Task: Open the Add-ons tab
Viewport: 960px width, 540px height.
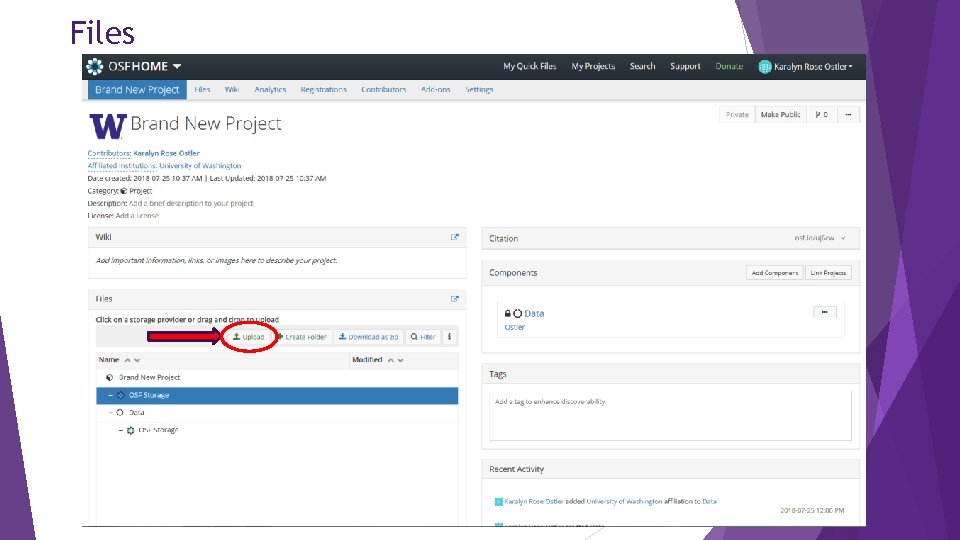Action: pos(435,89)
